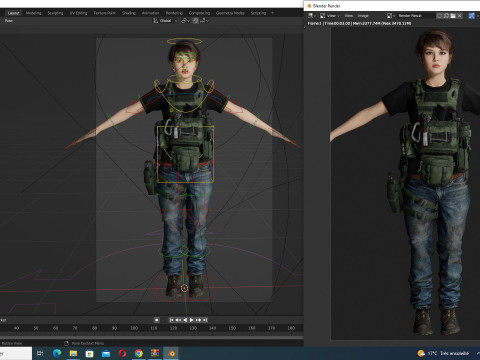Viewport: 480px width, 360px height.
Task: Play the animation in reverse
Action: pyautogui.click(x=185, y=320)
